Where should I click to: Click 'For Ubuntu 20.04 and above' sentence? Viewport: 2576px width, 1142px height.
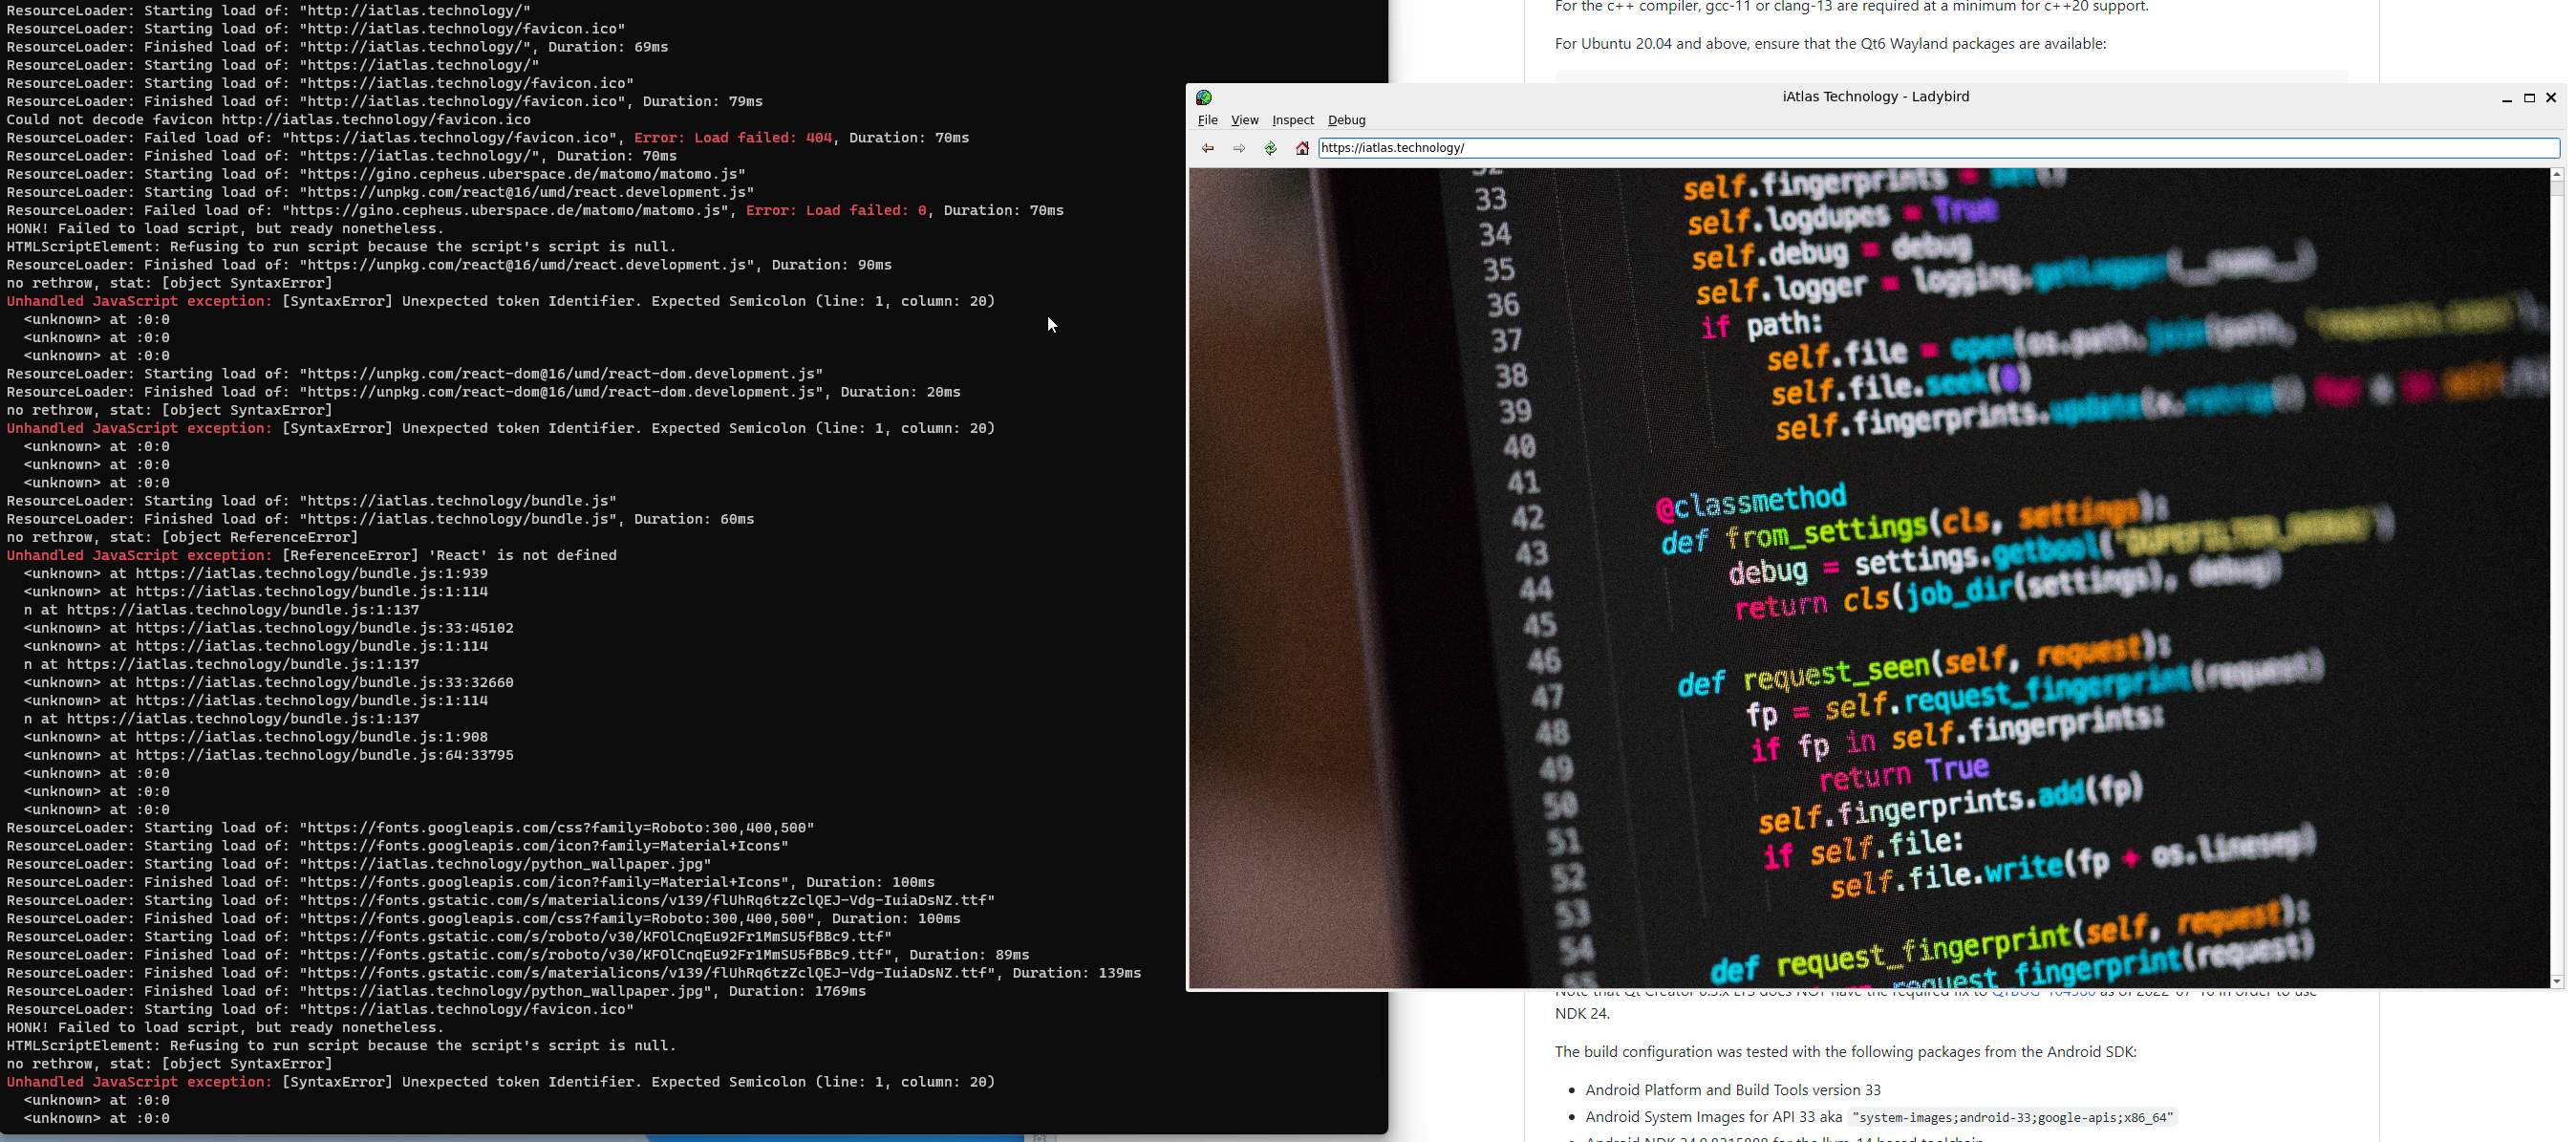(1830, 44)
